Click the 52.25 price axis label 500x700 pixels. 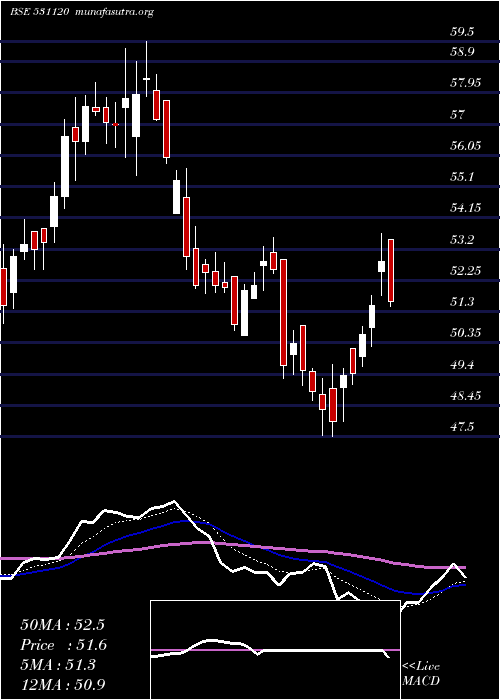tap(465, 271)
